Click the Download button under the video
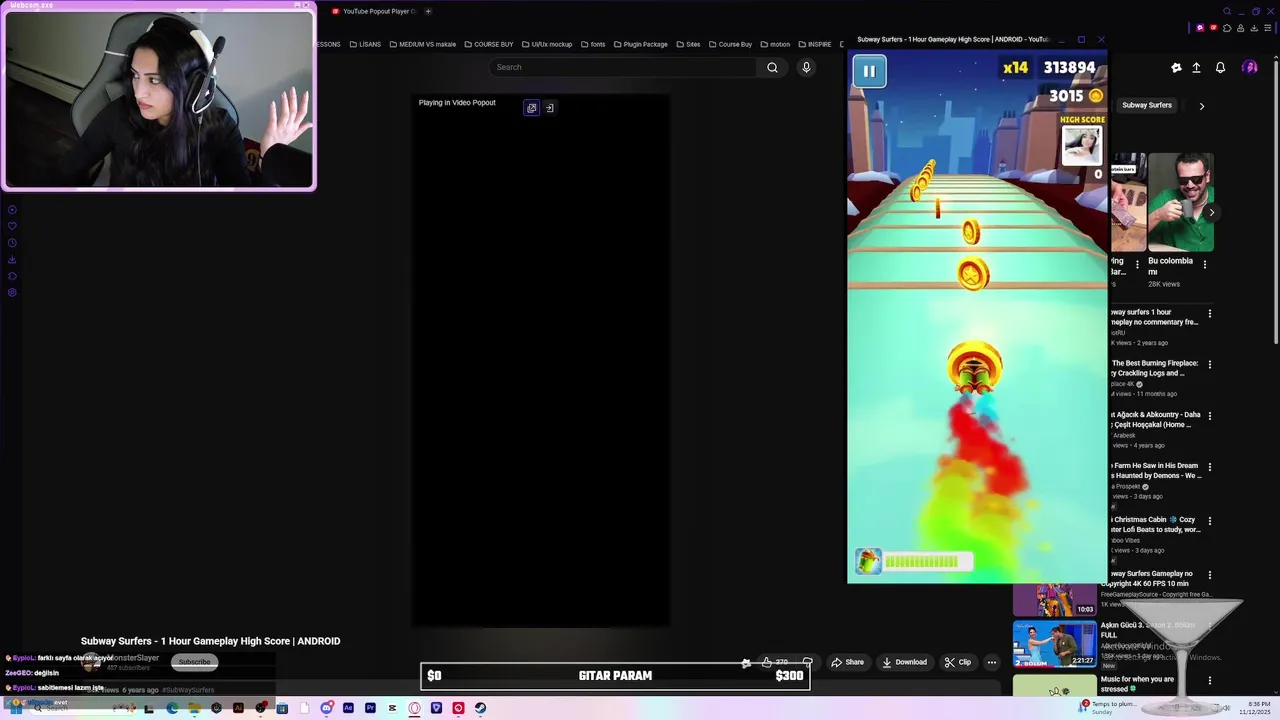Screen dimensions: 1280x720 [904, 662]
